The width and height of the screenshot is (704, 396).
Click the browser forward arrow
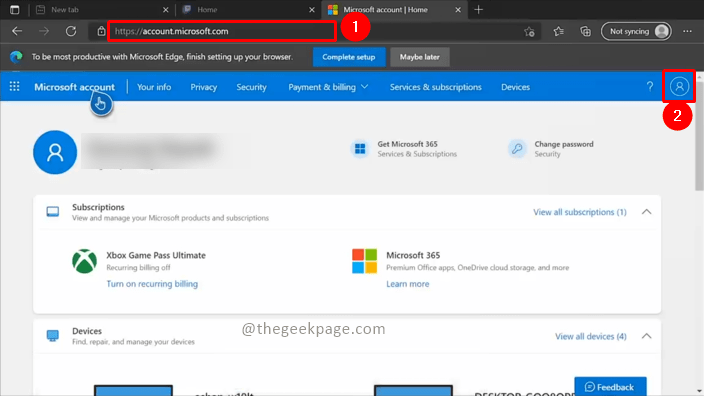coord(44,31)
